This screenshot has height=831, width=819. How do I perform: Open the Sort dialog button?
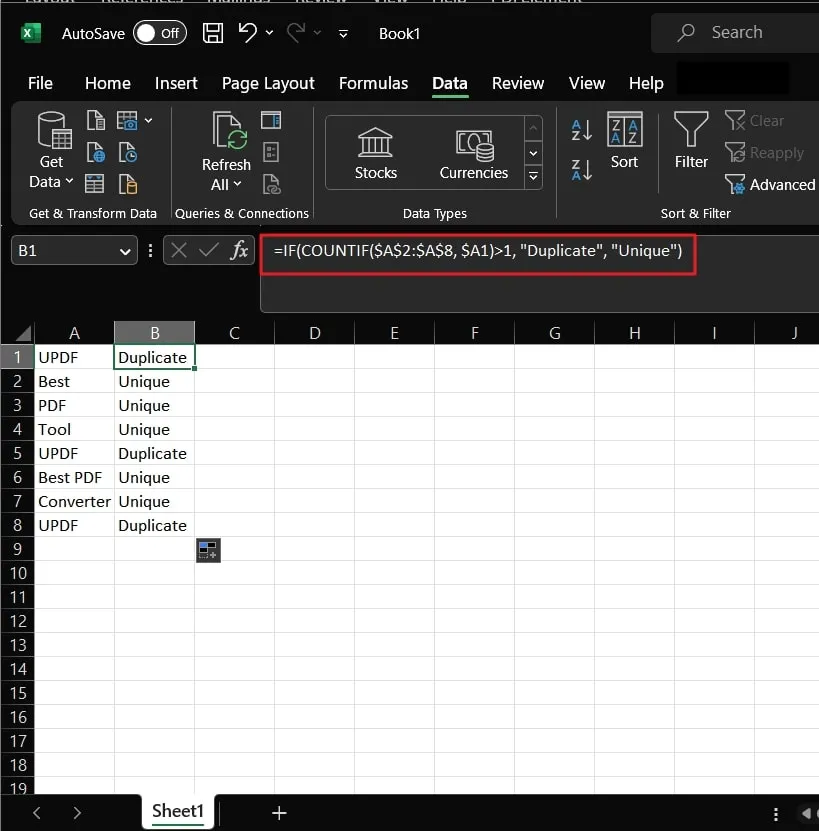coord(624,141)
